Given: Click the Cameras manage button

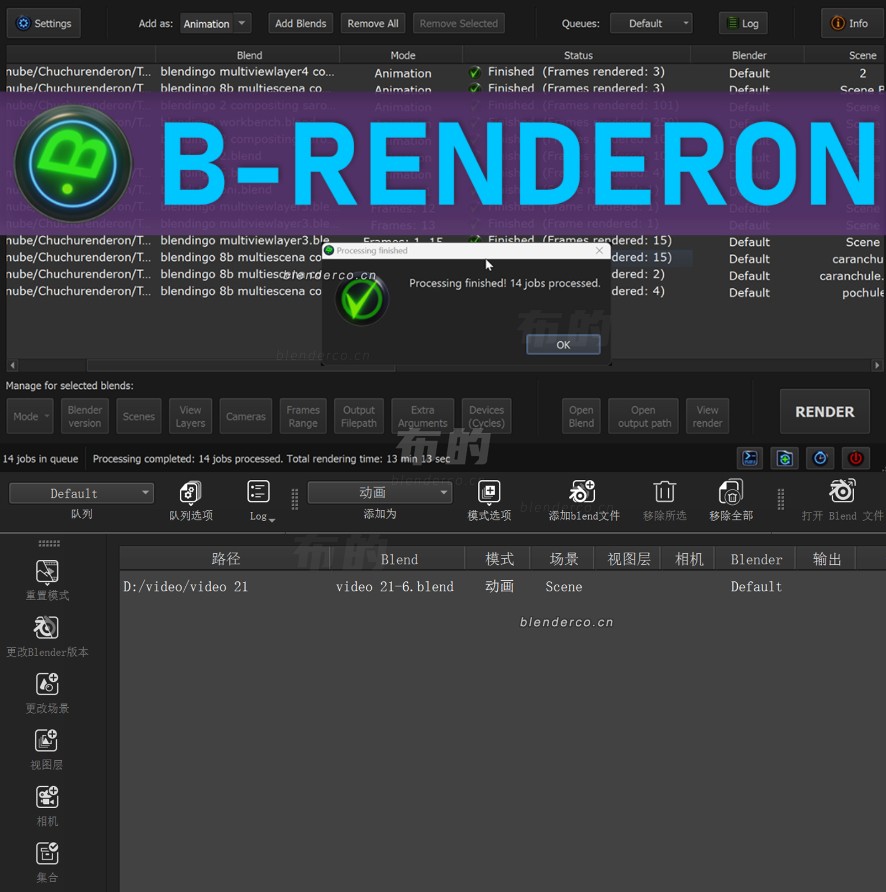Looking at the screenshot, I should [x=246, y=416].
